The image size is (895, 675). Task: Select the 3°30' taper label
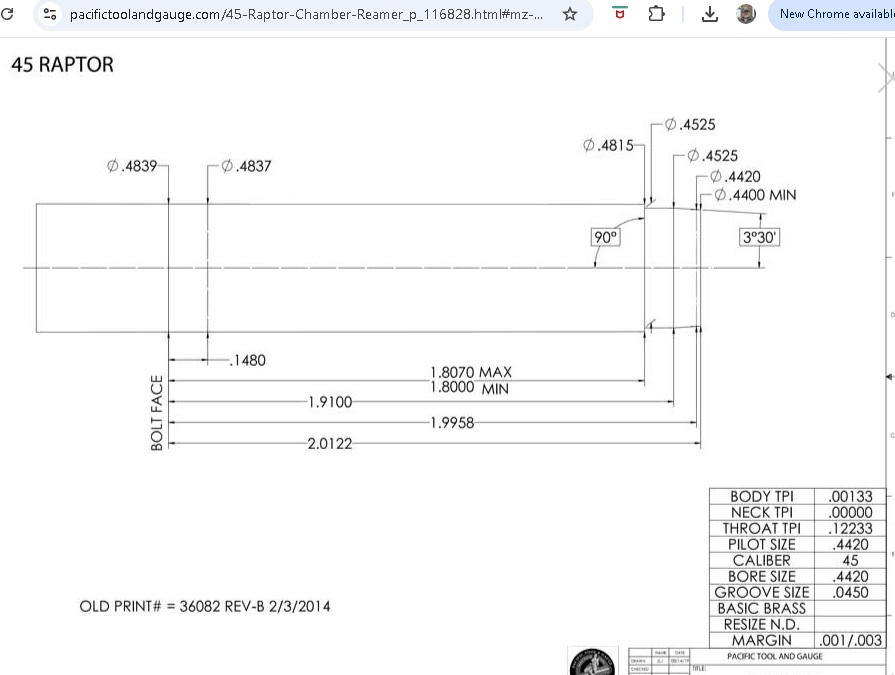coord(758,237)
